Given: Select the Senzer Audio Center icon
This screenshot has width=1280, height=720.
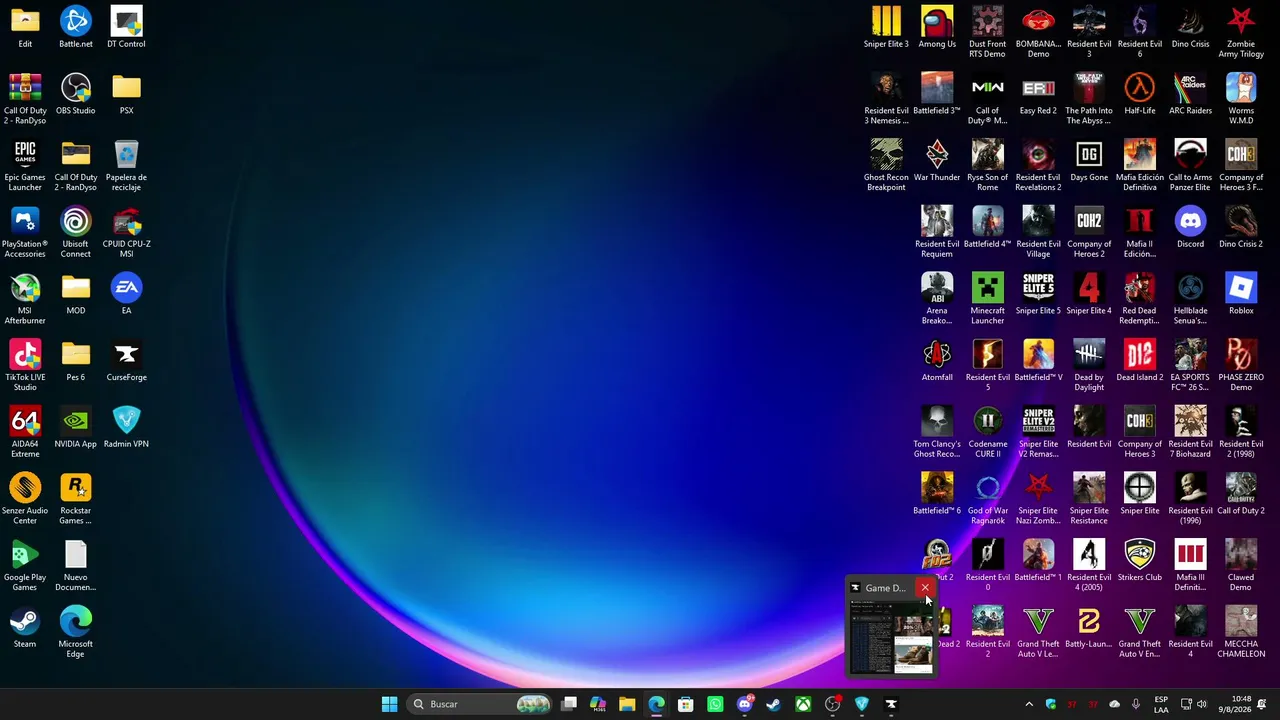Looking at the screenshot, I should [25, 499].
